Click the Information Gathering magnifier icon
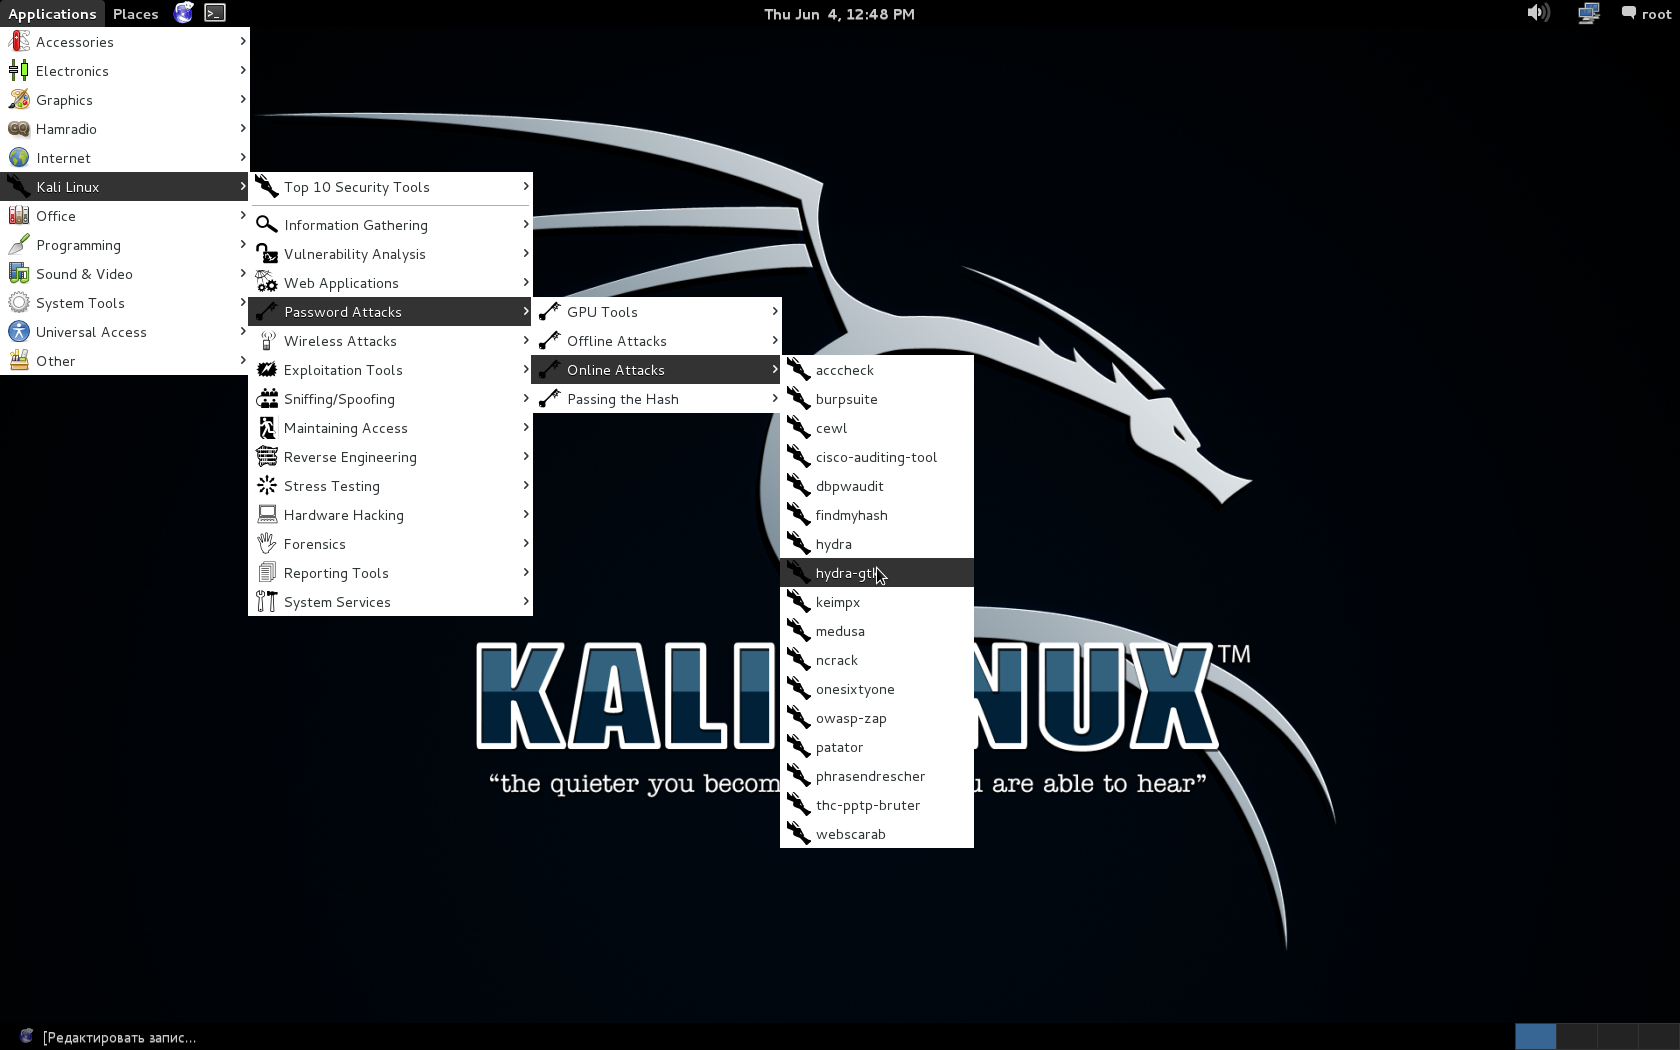 [x=267, y=225]
